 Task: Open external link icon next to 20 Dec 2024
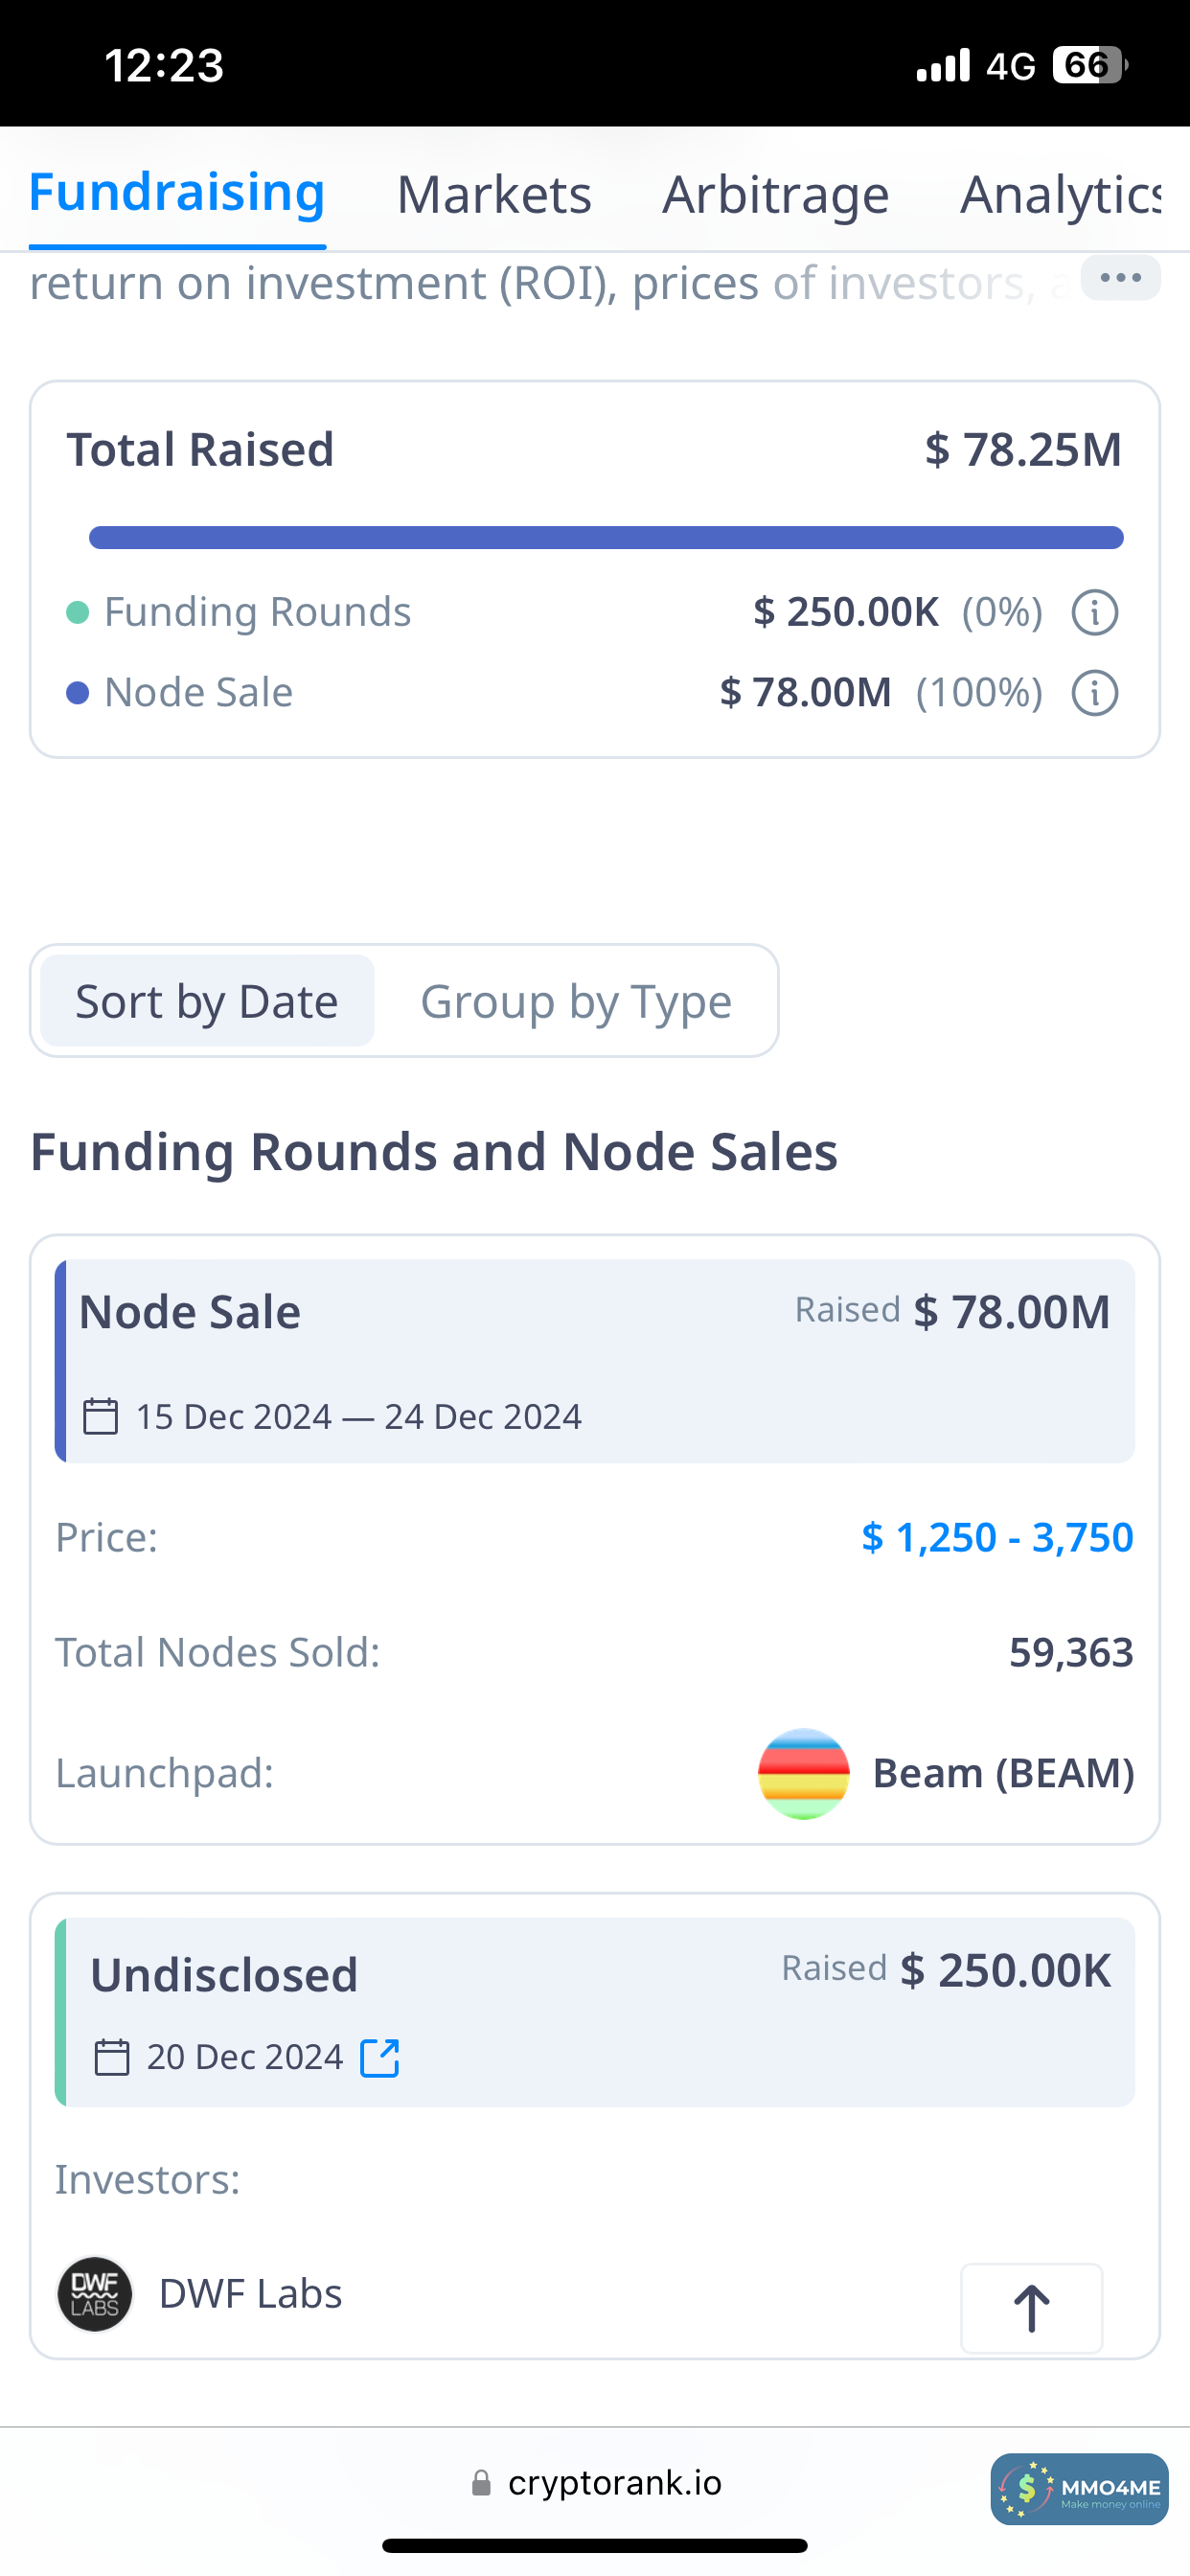point(380,2058)
